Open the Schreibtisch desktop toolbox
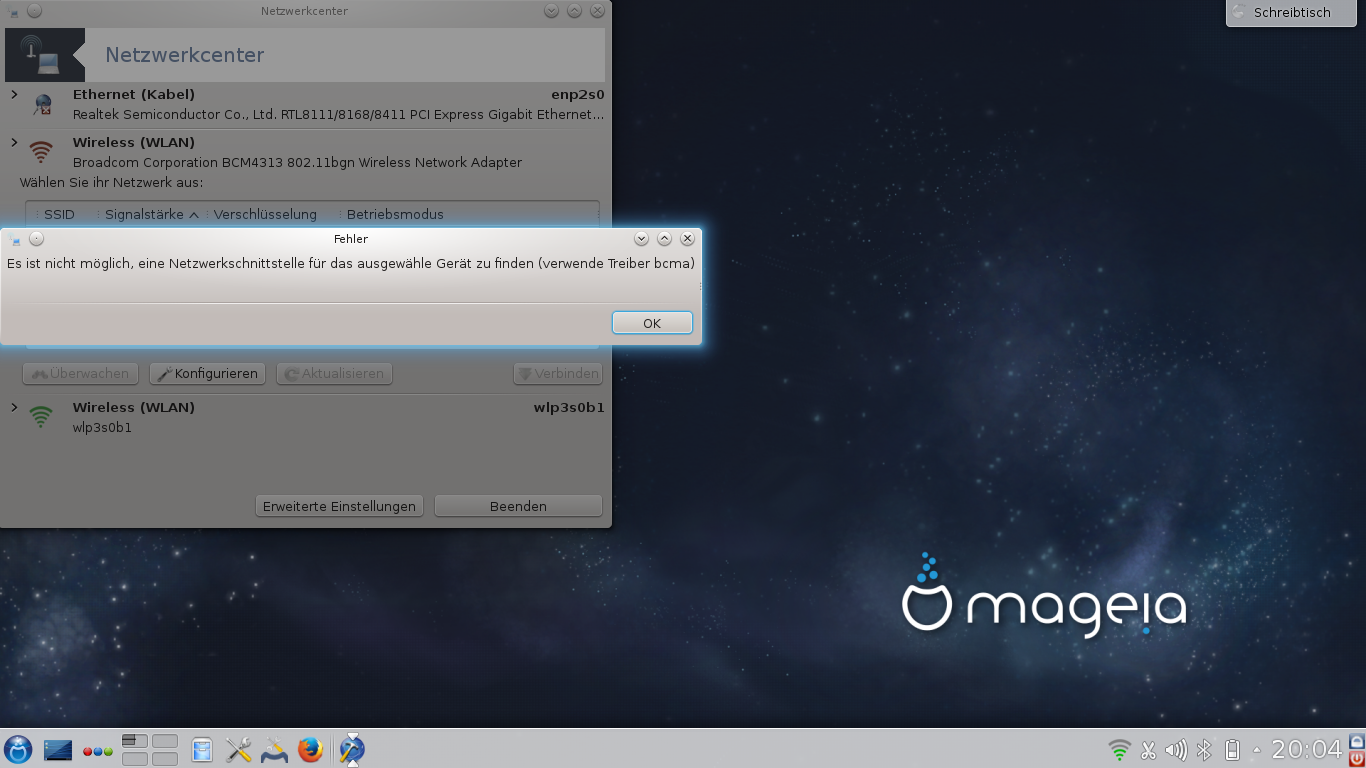1366x768 pixels. coord(1291,13)
